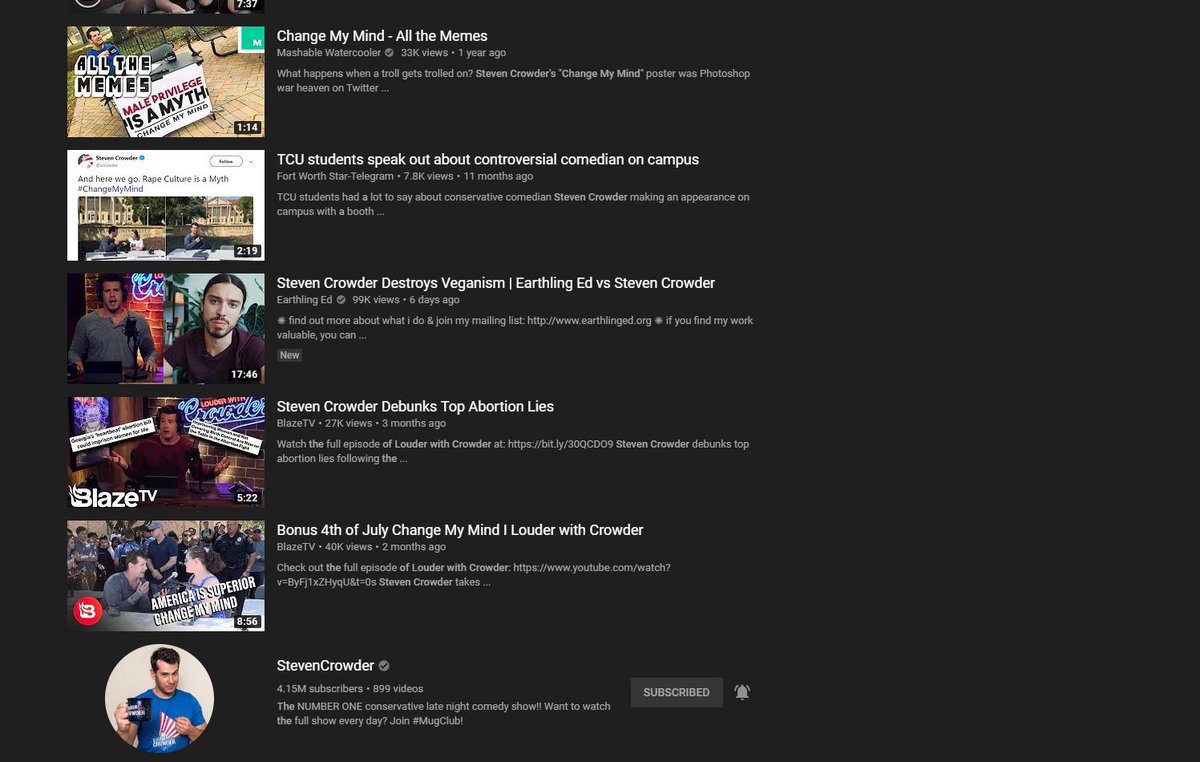Click description starting 'What happens when a troll'
Viewport: 1200px width, 762px height.
point(513,81)
